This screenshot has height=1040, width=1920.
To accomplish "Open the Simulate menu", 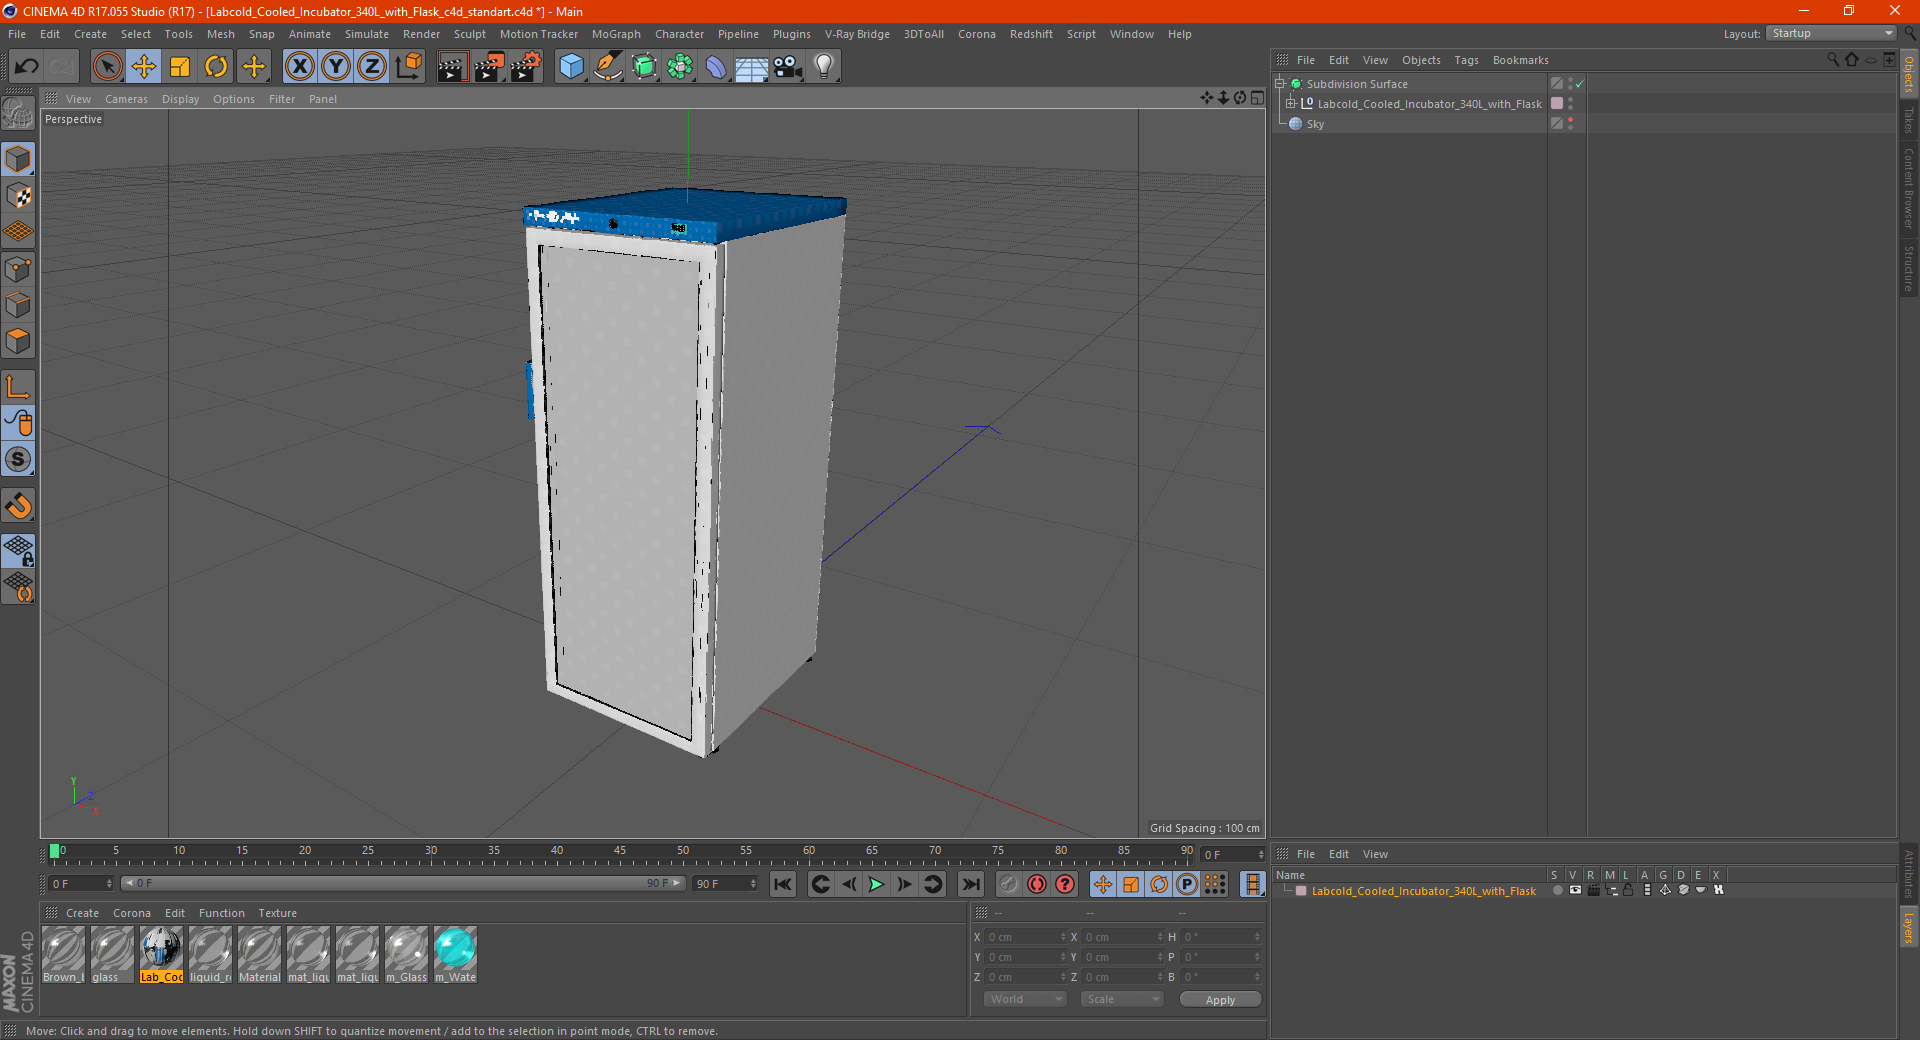I will [x=367, y=34].
